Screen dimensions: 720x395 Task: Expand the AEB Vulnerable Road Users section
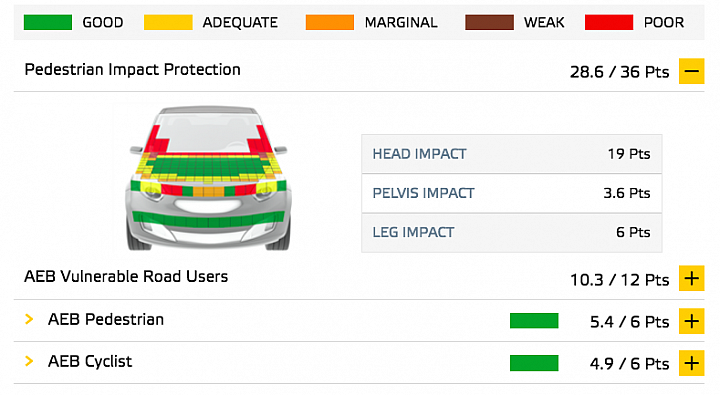point(692,278)
